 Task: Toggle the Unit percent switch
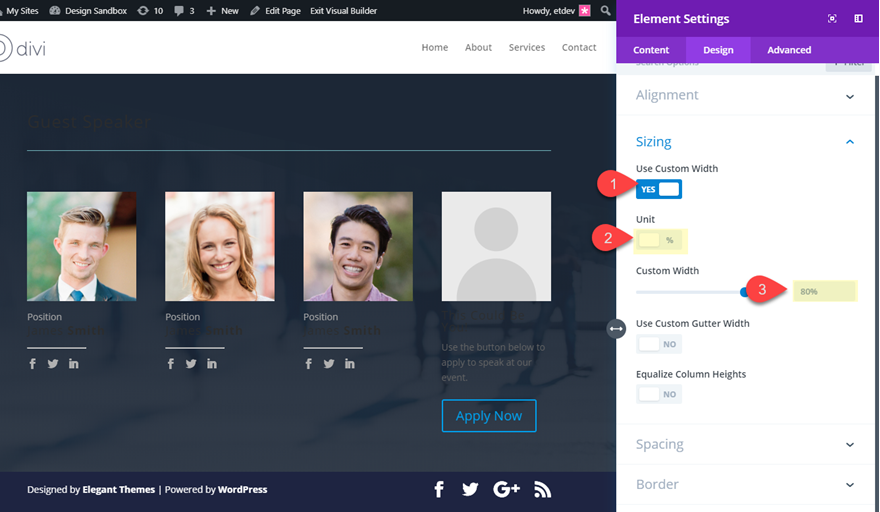click(659, 240)
